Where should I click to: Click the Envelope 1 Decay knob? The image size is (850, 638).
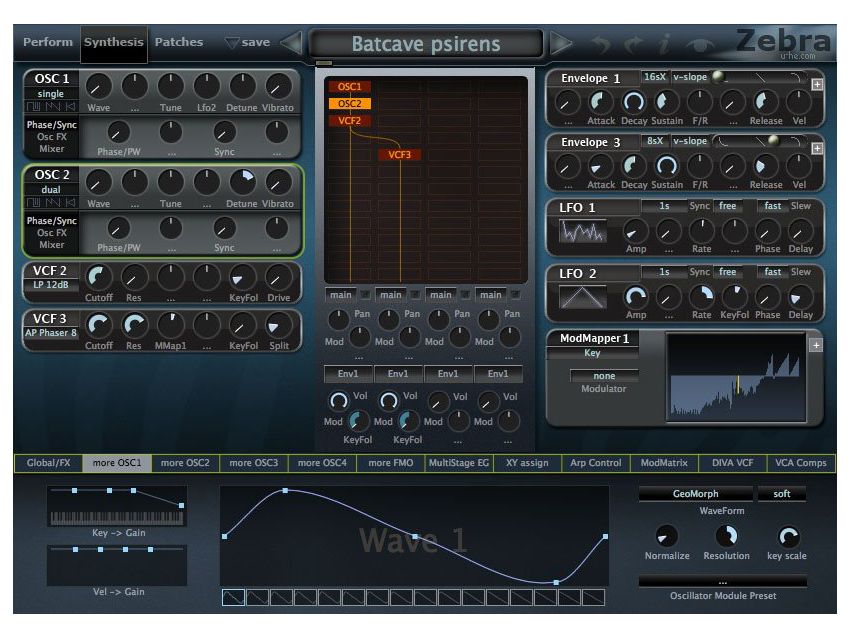(x=634, y=102)
